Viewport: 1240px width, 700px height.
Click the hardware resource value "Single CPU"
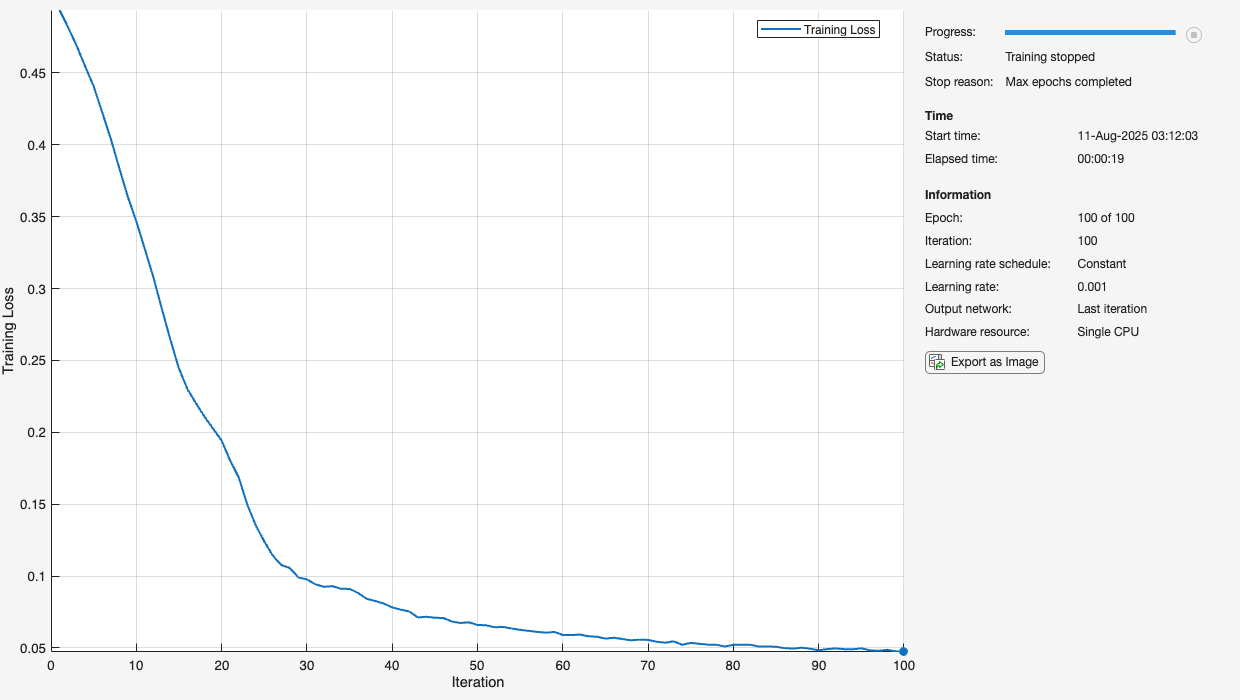point(1108,332)
